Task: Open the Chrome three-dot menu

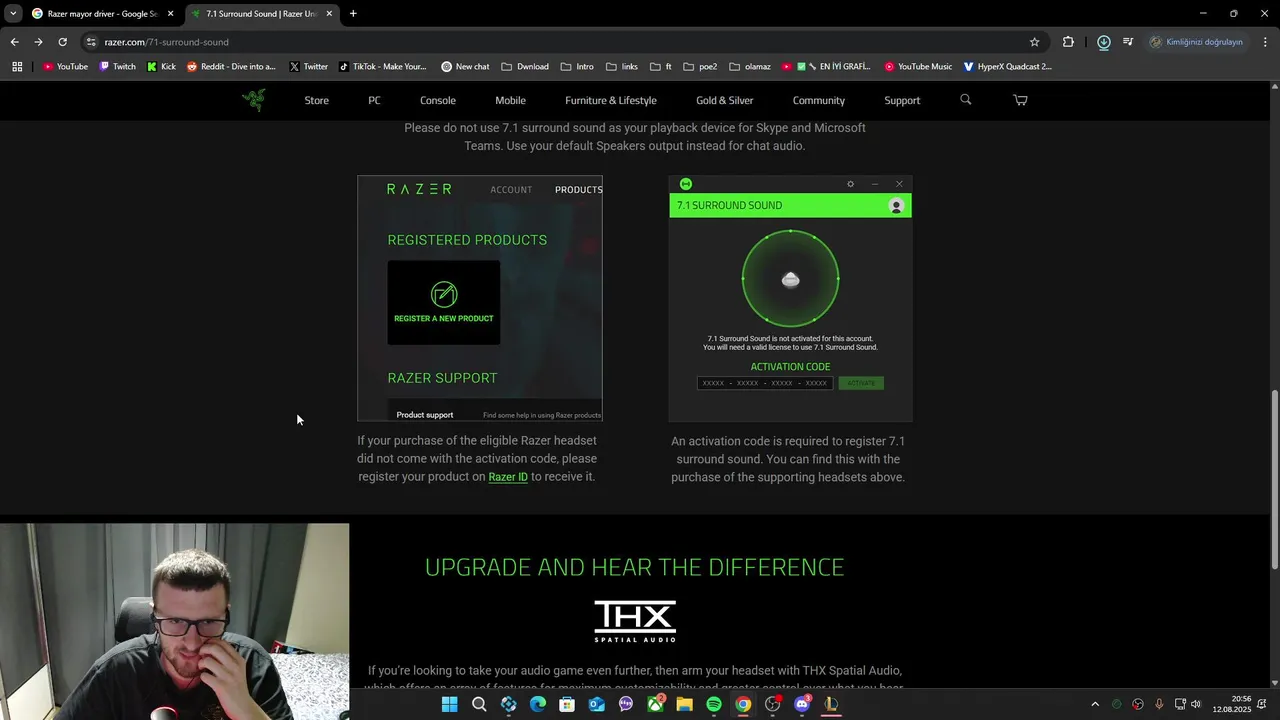Action: point(1265,42)
